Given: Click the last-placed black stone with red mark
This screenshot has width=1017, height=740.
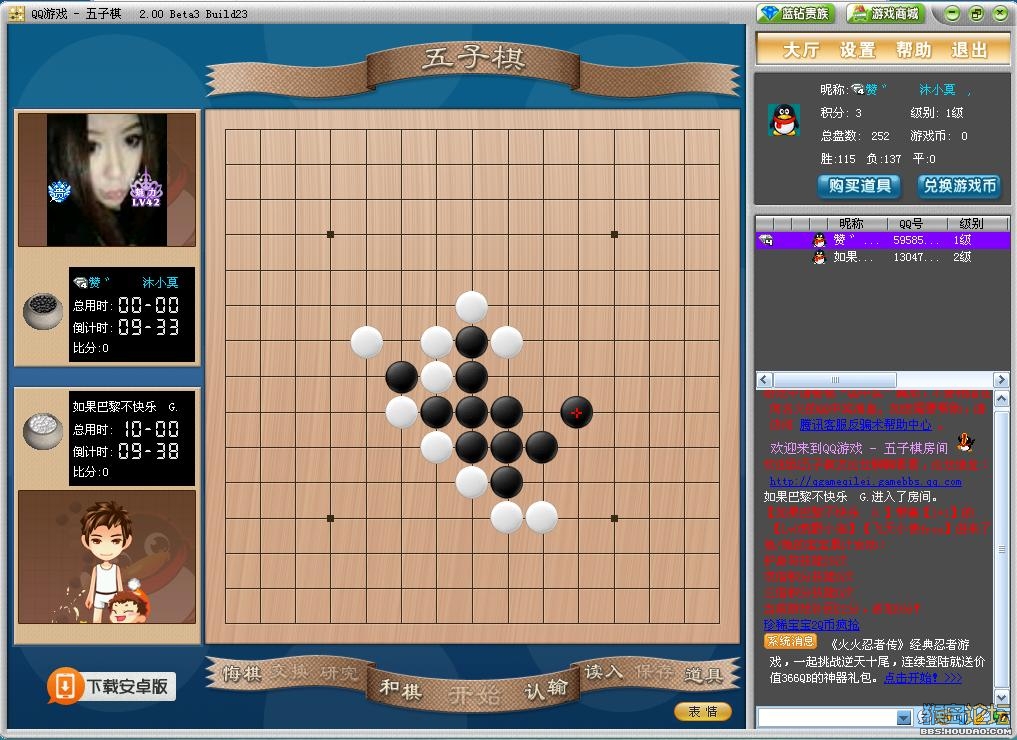Looking at the screenshot, I should coord(576,412).
